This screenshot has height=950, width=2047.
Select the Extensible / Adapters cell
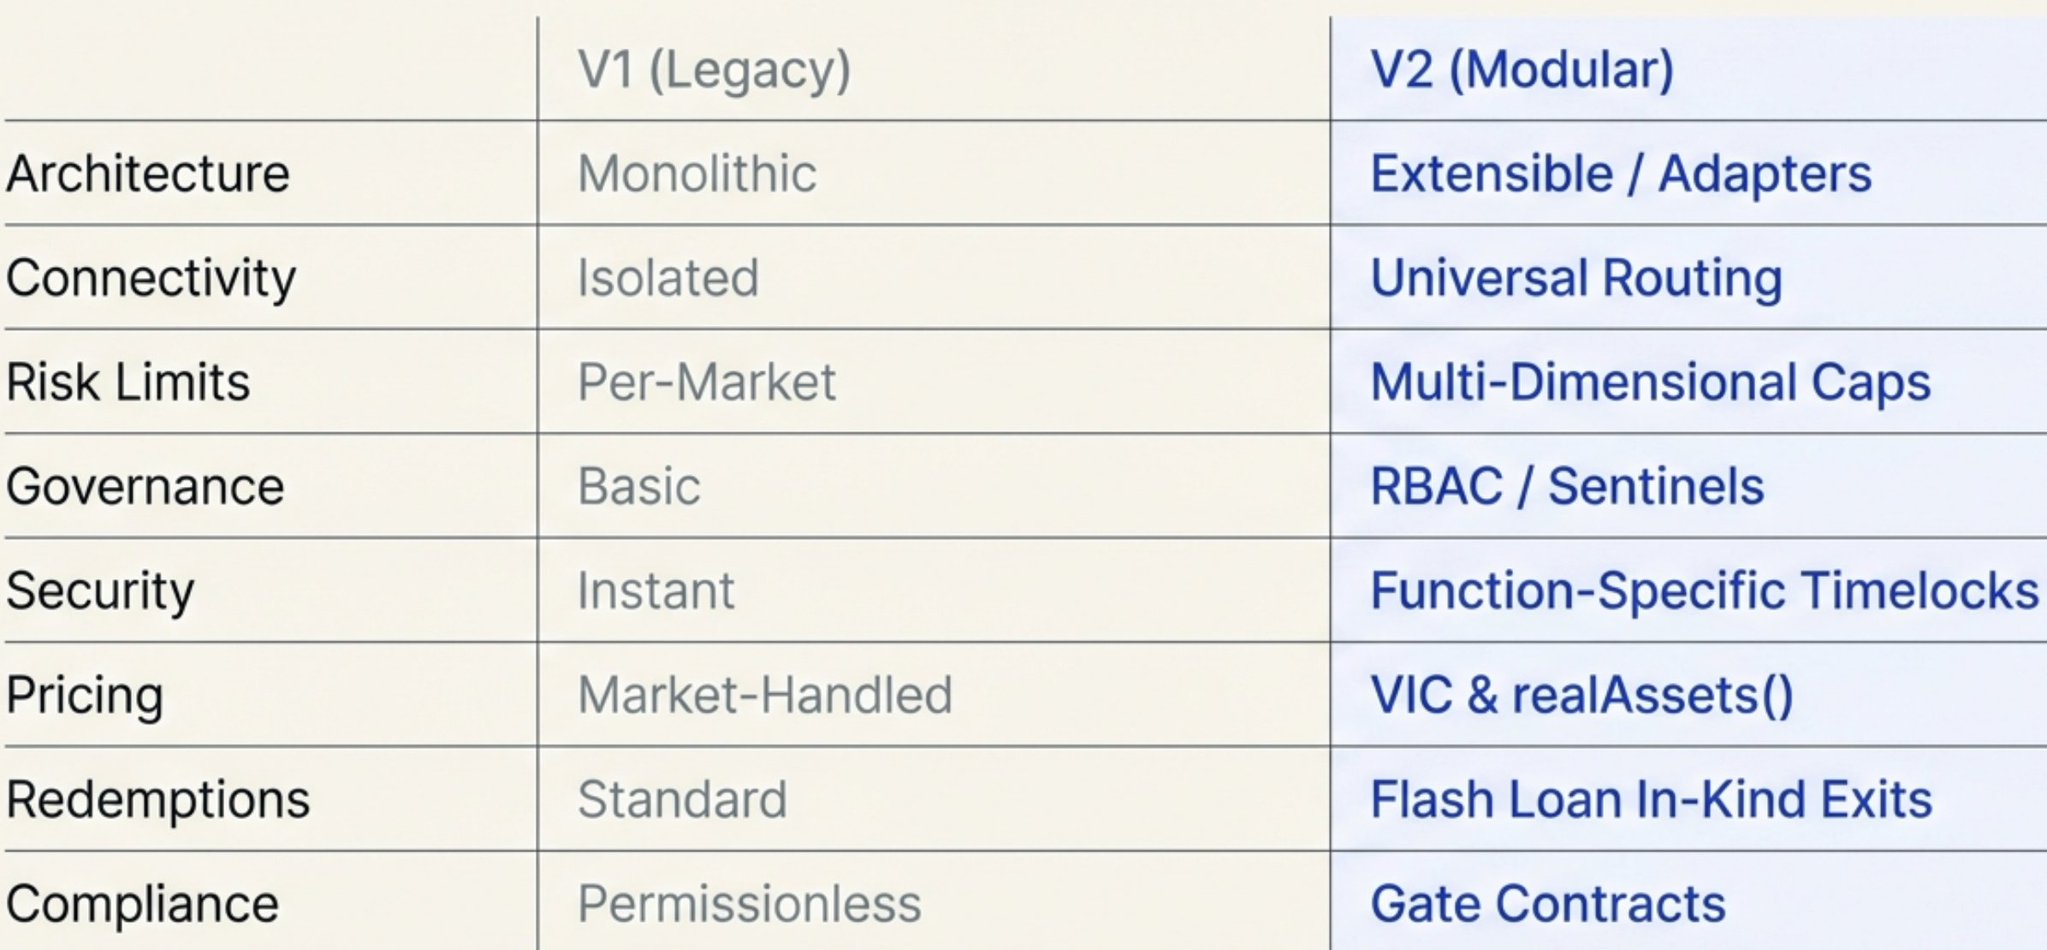(x=1620, y=174)
